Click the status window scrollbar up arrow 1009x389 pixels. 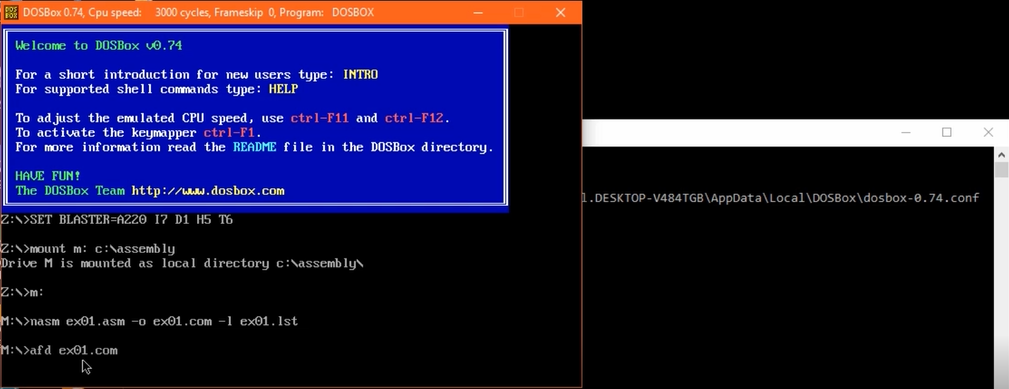click(1001, 154)
